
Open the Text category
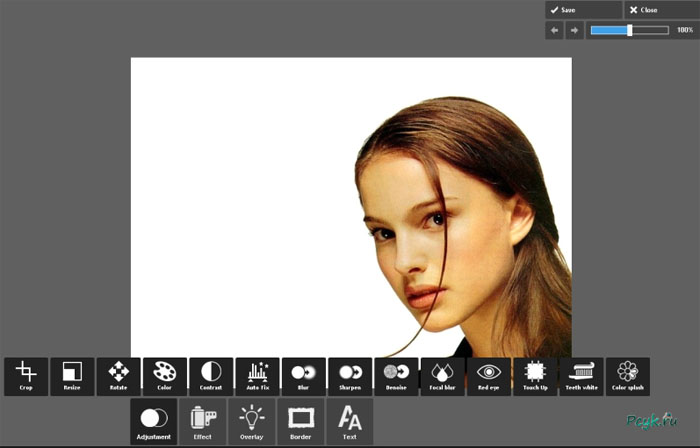click(350, 421)
